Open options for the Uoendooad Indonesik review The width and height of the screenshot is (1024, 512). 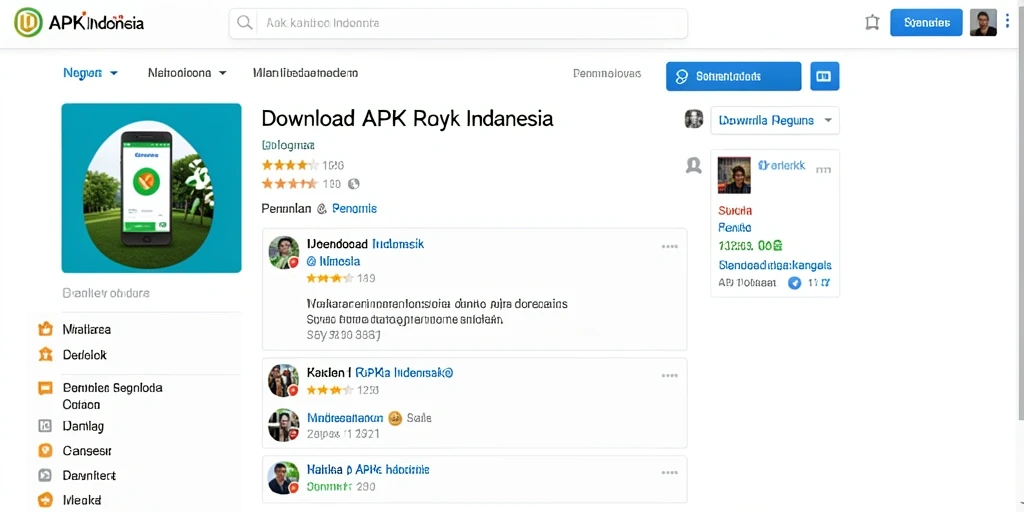click(669, 247)
